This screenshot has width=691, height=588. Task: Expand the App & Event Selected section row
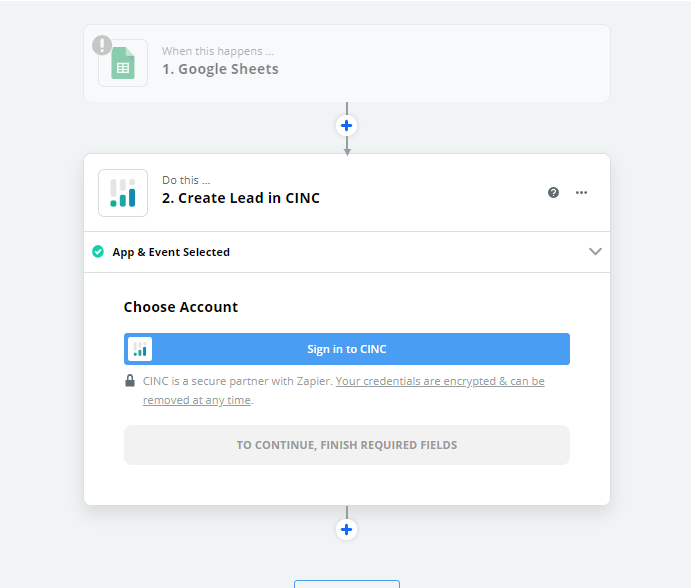pyautogui.click(x=347, y=252)
